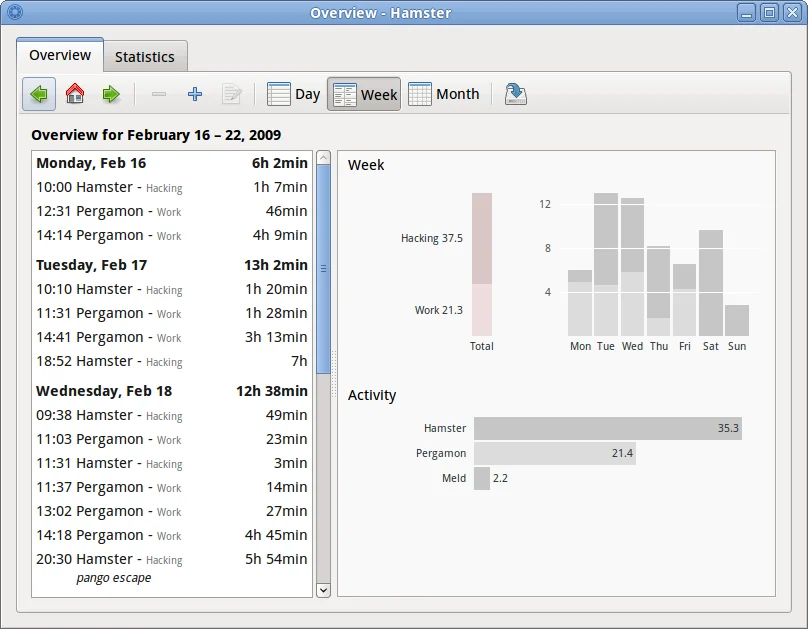This screenshot has height=629, width=808.
Task: Add a new activity entry
Action: coord(194,94)
